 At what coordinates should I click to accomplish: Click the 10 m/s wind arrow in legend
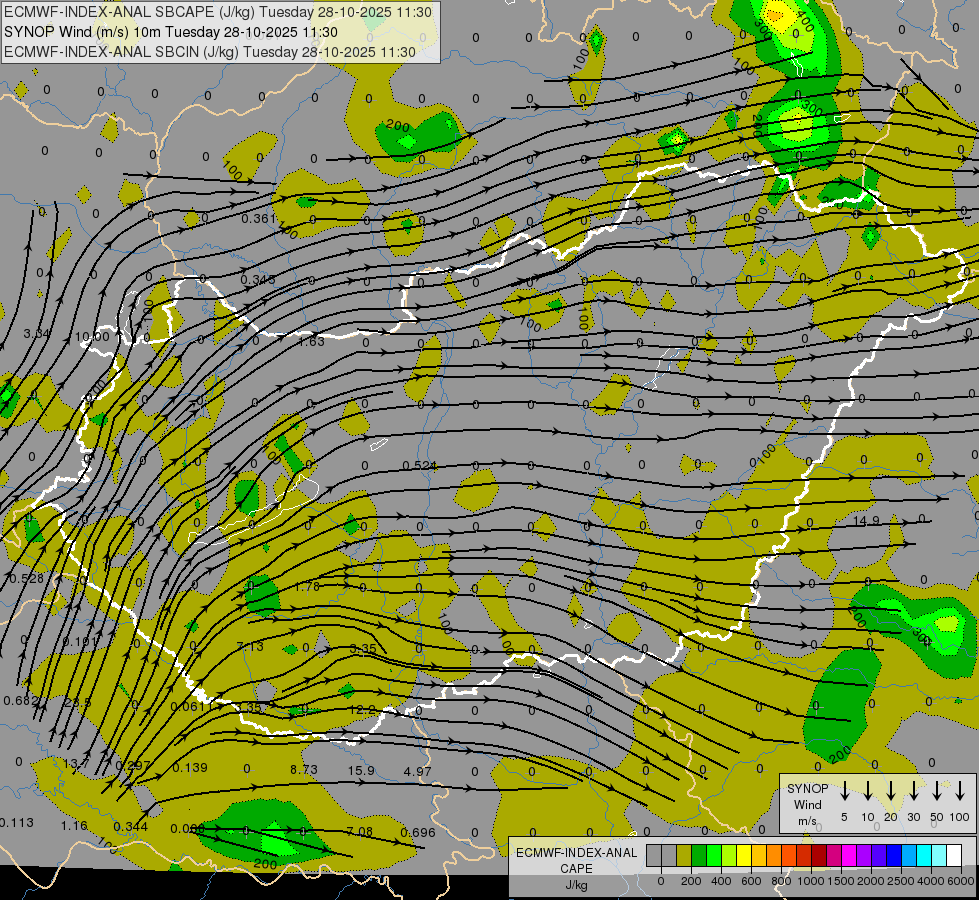(867, 791)
